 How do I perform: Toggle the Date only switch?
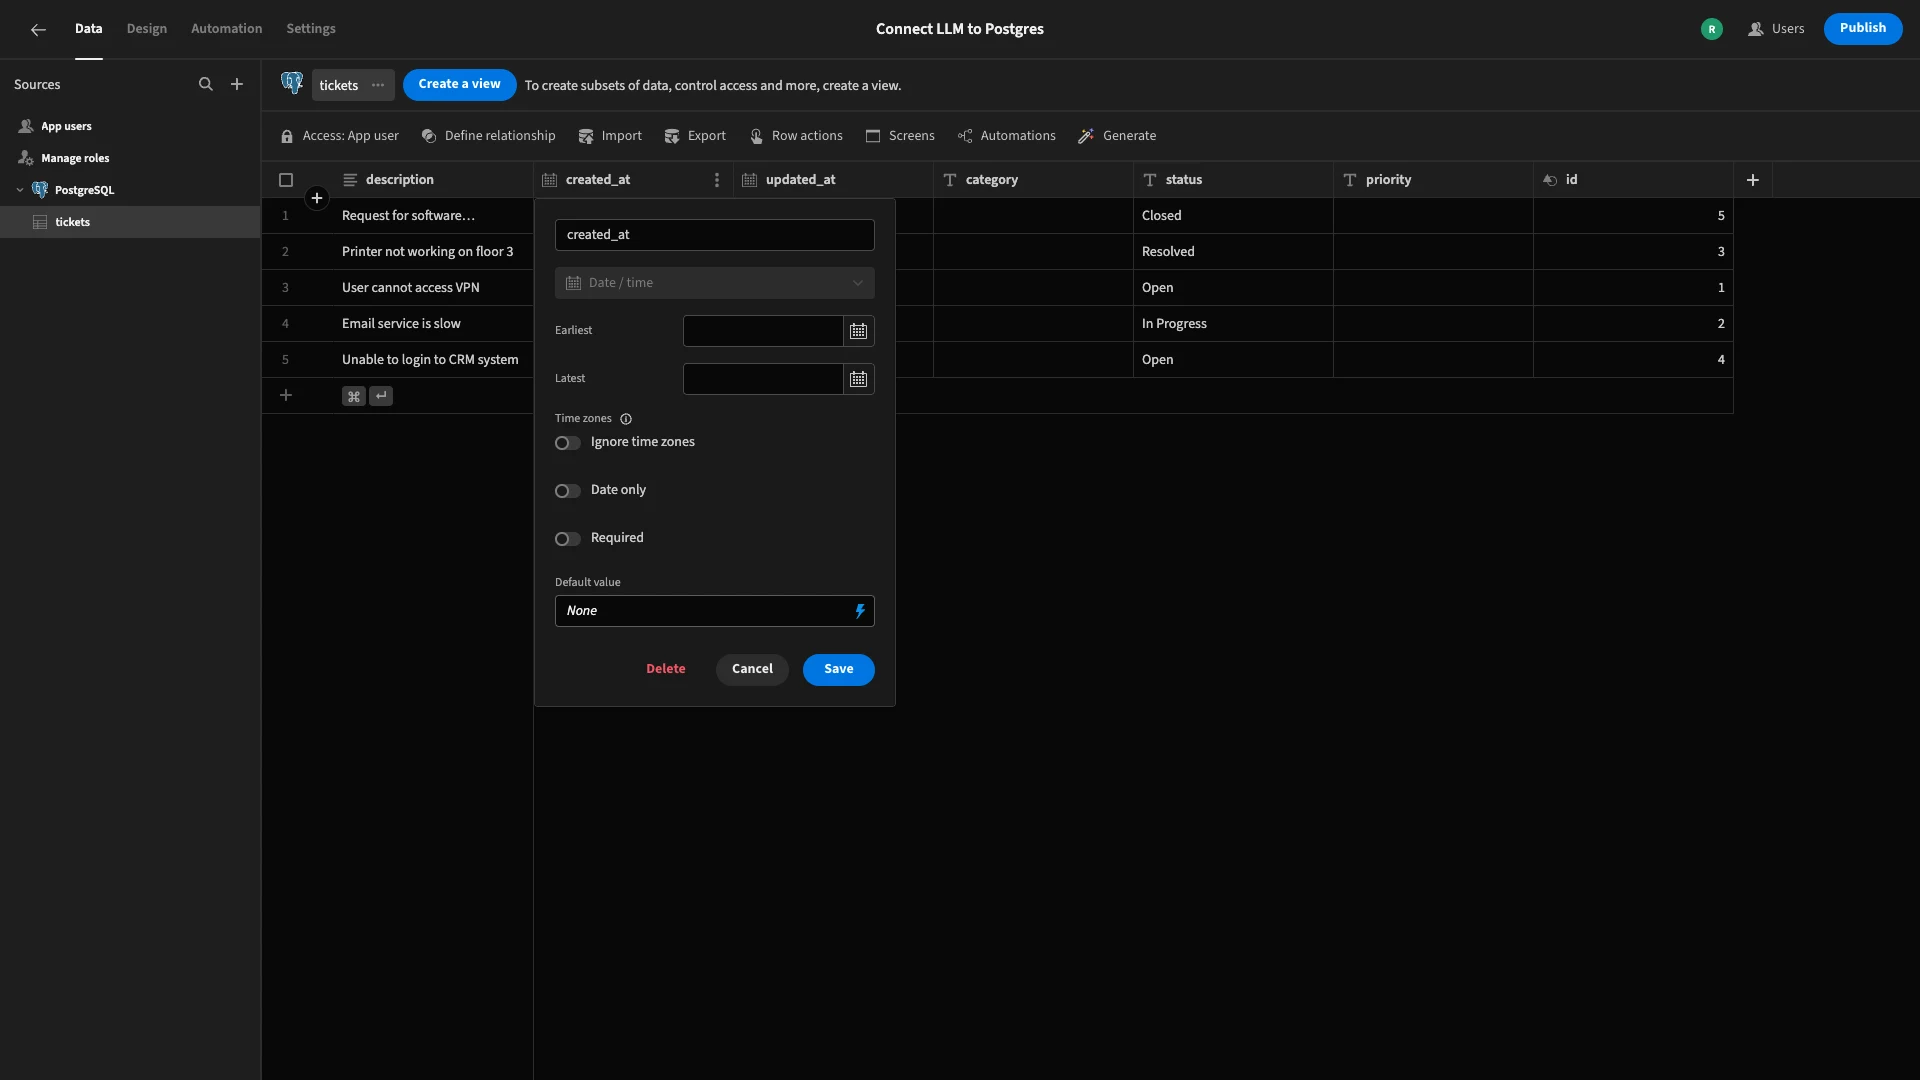click(568, 491)
